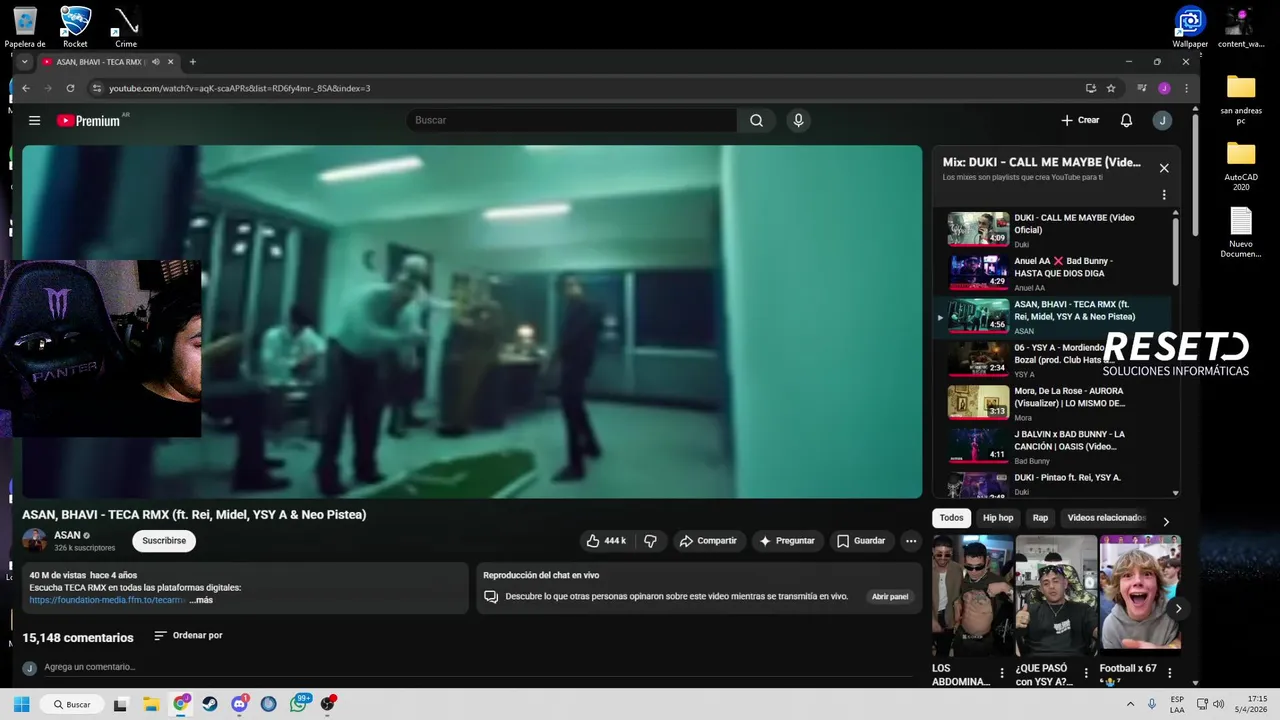Click the search magnifier button

coord(756,120)
